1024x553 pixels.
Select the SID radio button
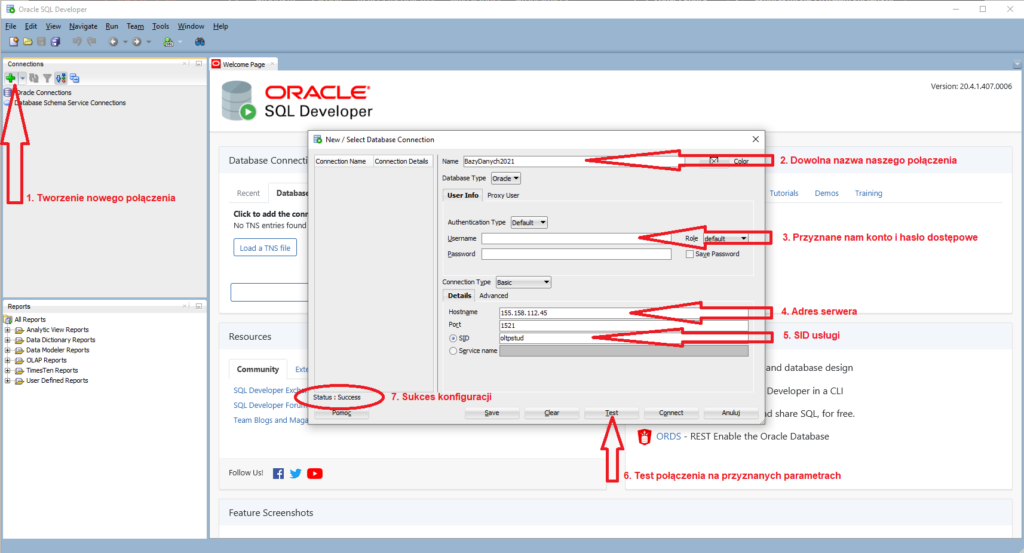click(x=453, y=338)
